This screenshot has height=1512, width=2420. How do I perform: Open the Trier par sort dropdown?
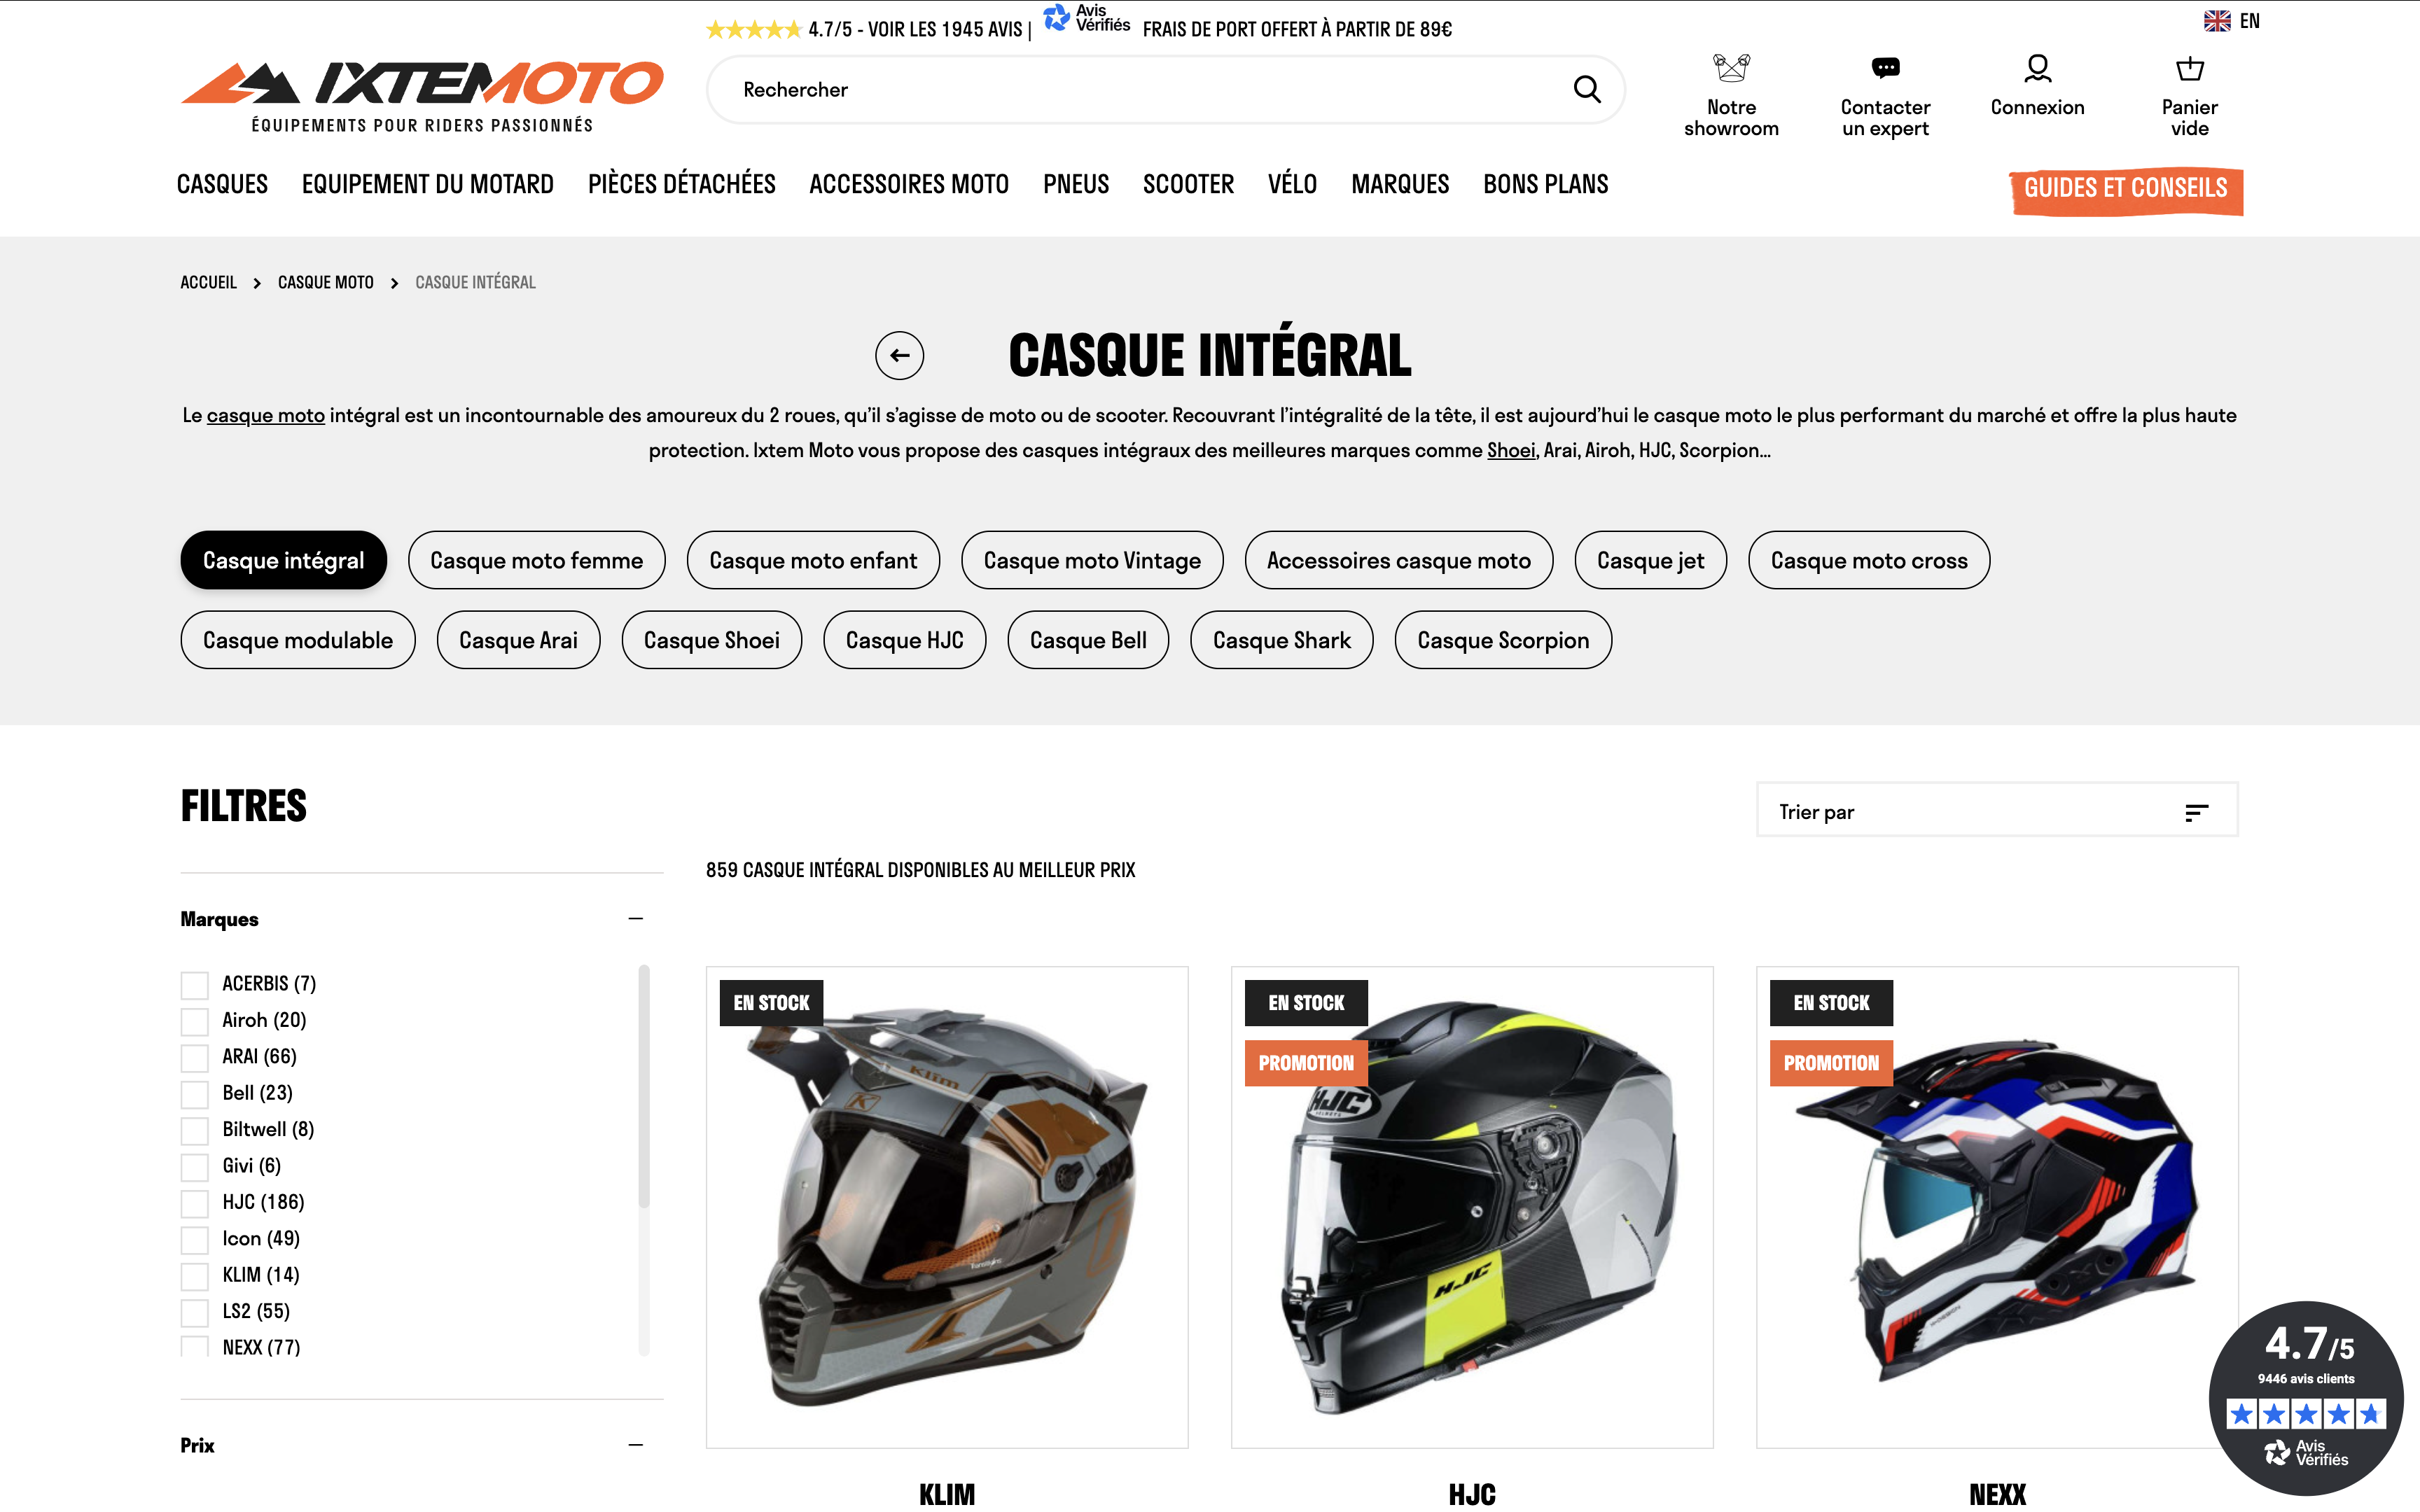click(x=1996, y=811)
